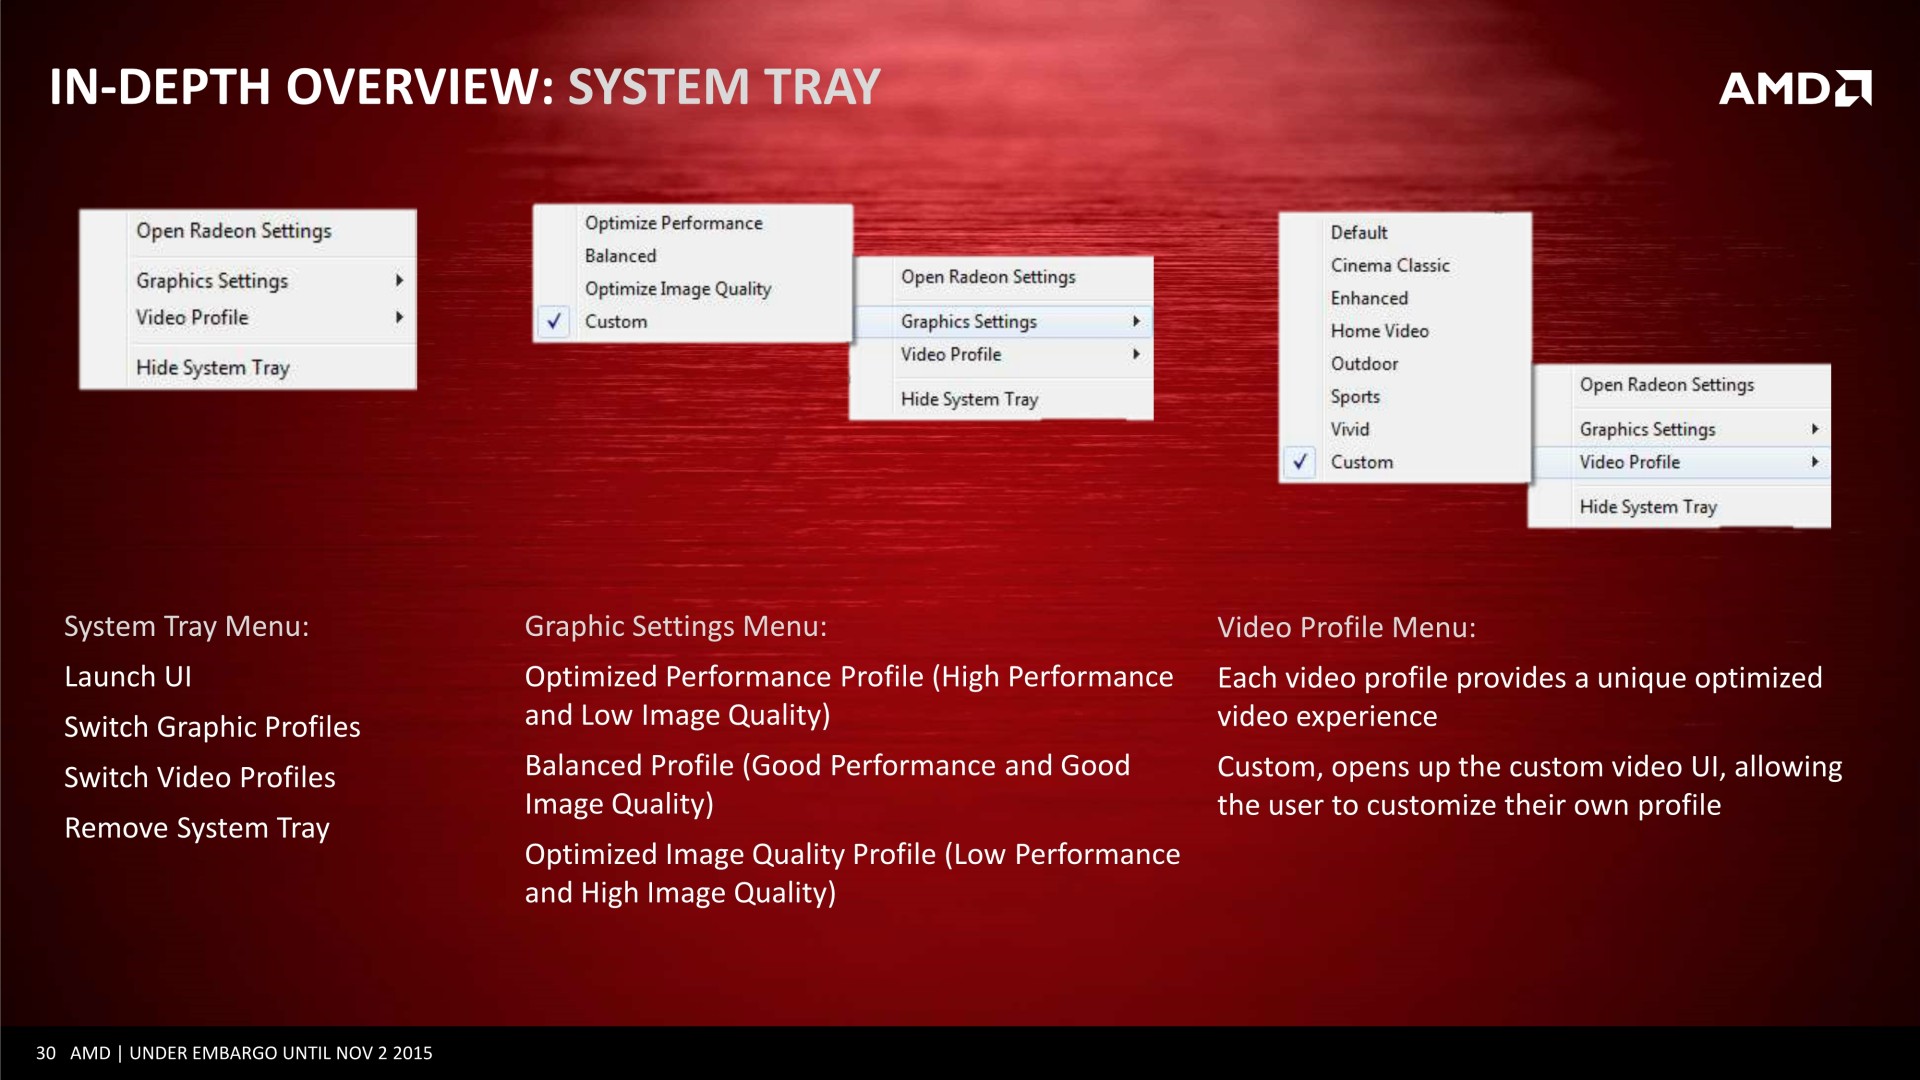Screen dimensions: 1920x1080
Task: Pick Home Video profile entry
Action: pyautogui.click(x=1379, y=331)
